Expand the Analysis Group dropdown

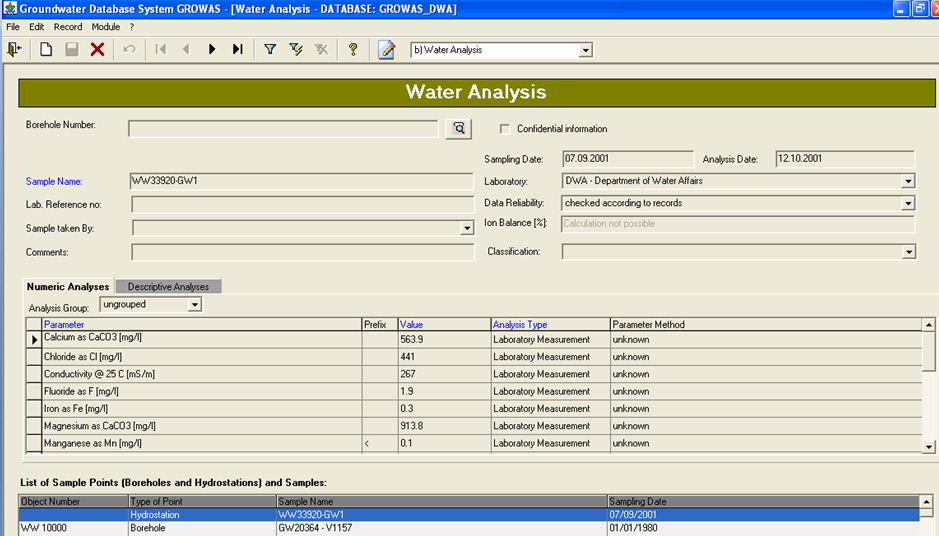point(194,304)
